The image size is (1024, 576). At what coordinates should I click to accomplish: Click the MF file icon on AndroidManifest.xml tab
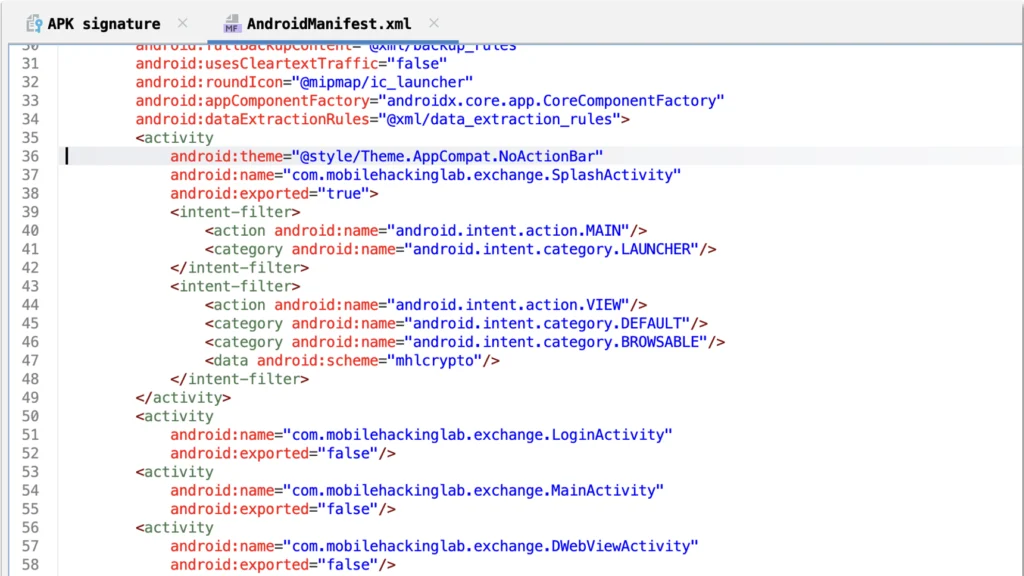tap(231, 23)
